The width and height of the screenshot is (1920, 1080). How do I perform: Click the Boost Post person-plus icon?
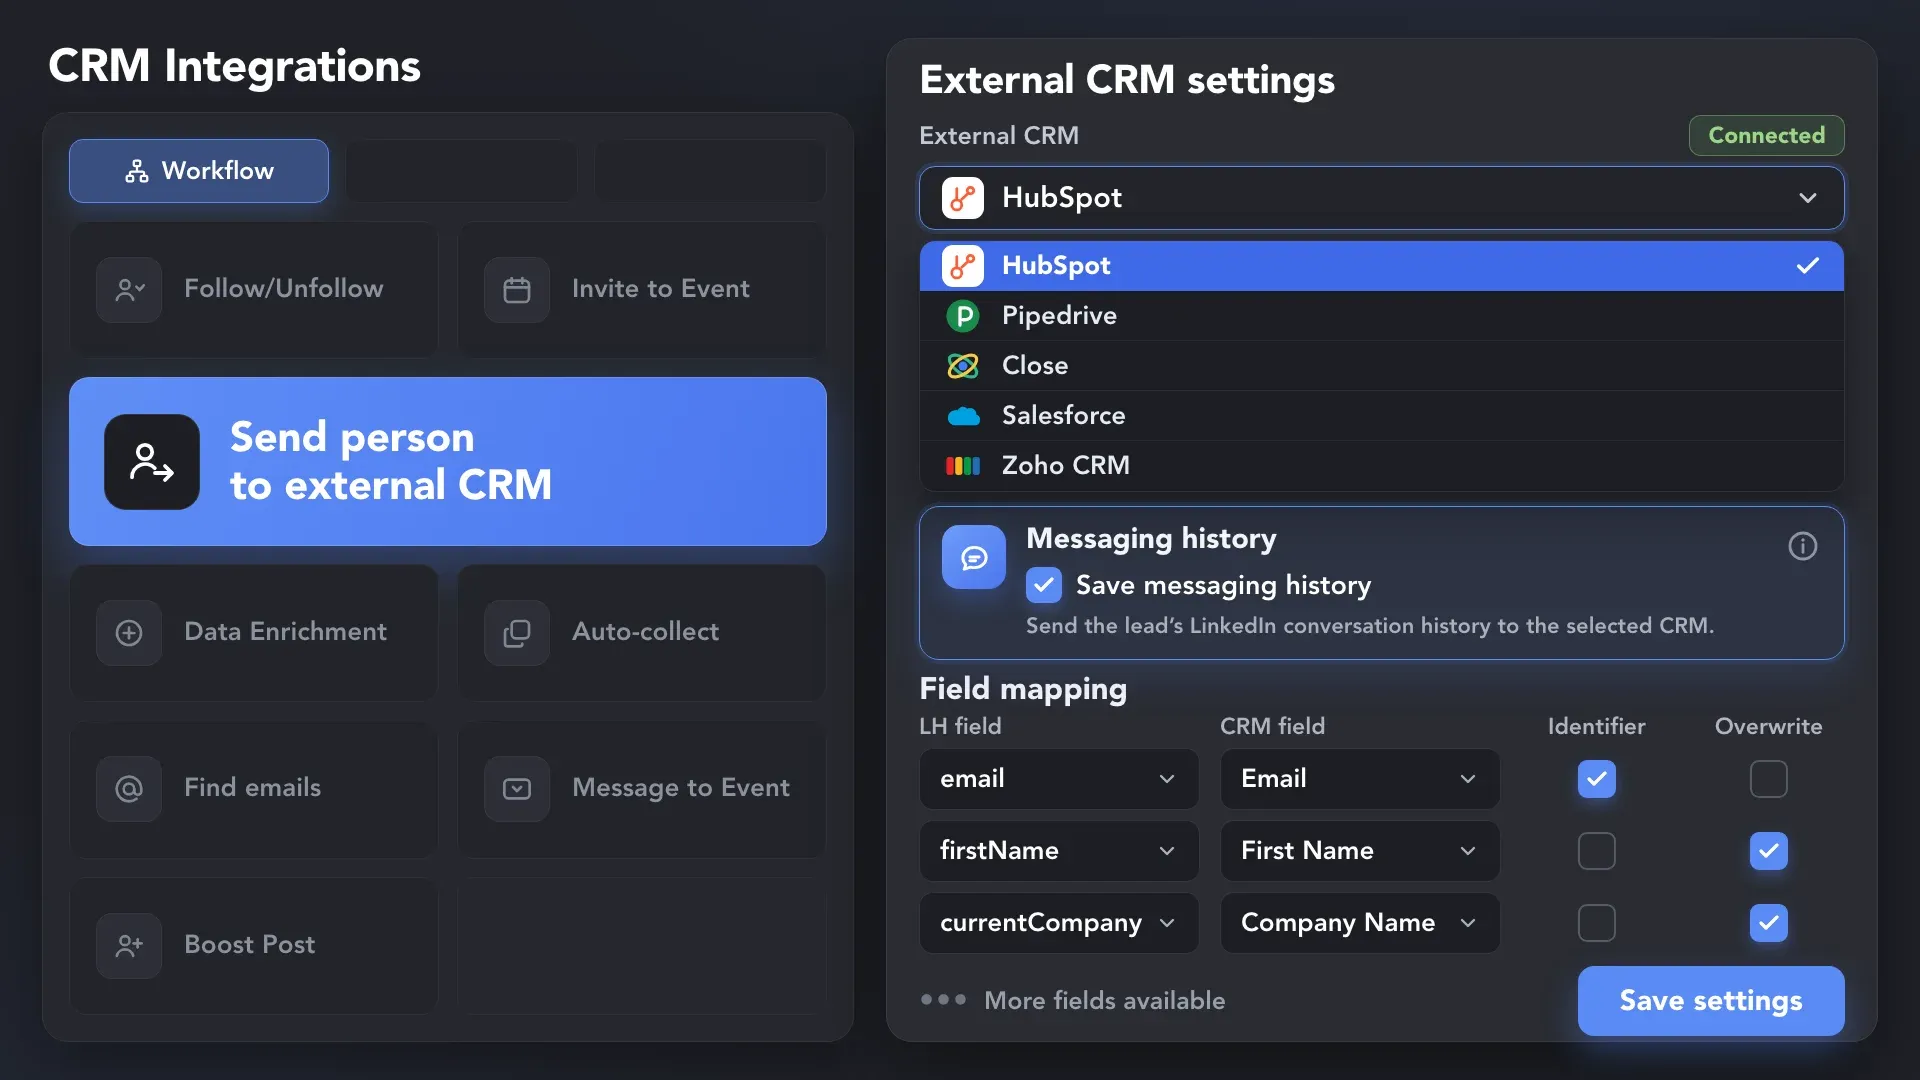coord(129,946)
